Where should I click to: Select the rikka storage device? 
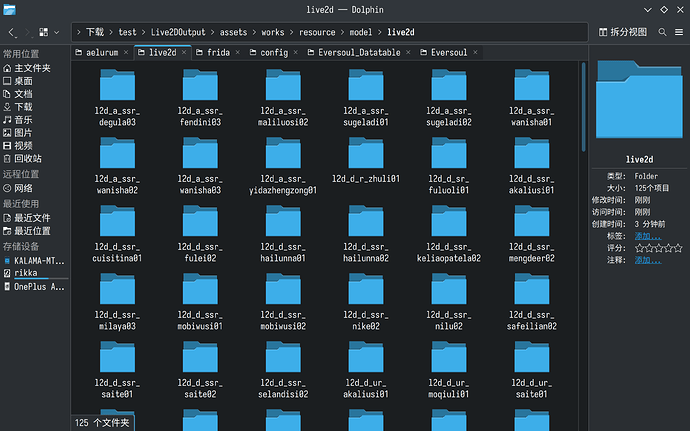coord(35,273)
